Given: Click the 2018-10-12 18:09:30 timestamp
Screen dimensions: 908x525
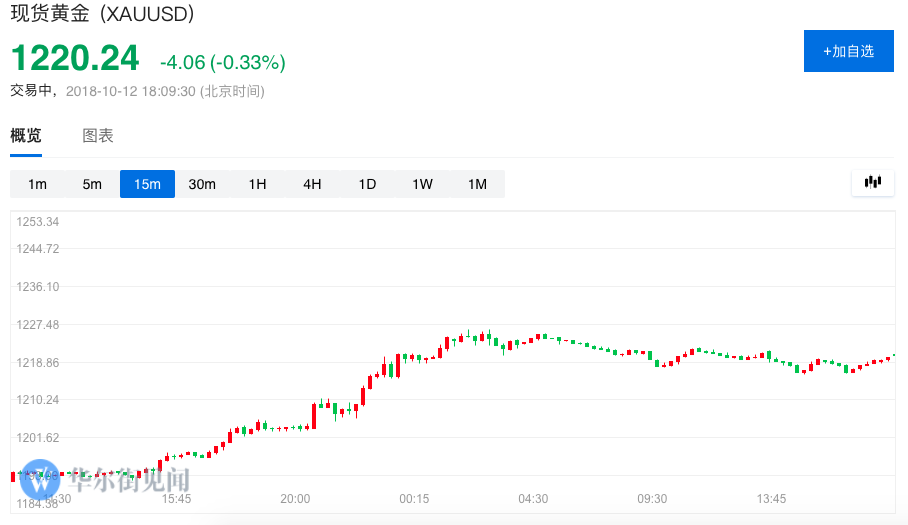Looking at the screenshot, I should coord(165,91).
